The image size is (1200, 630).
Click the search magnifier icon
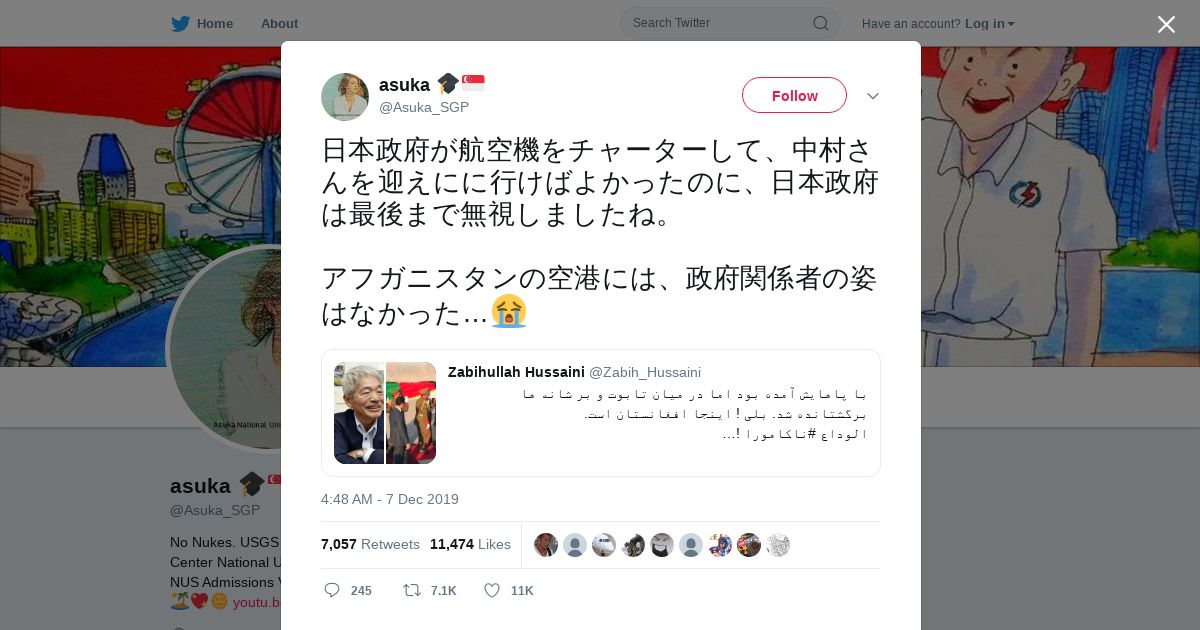point(820,23)
